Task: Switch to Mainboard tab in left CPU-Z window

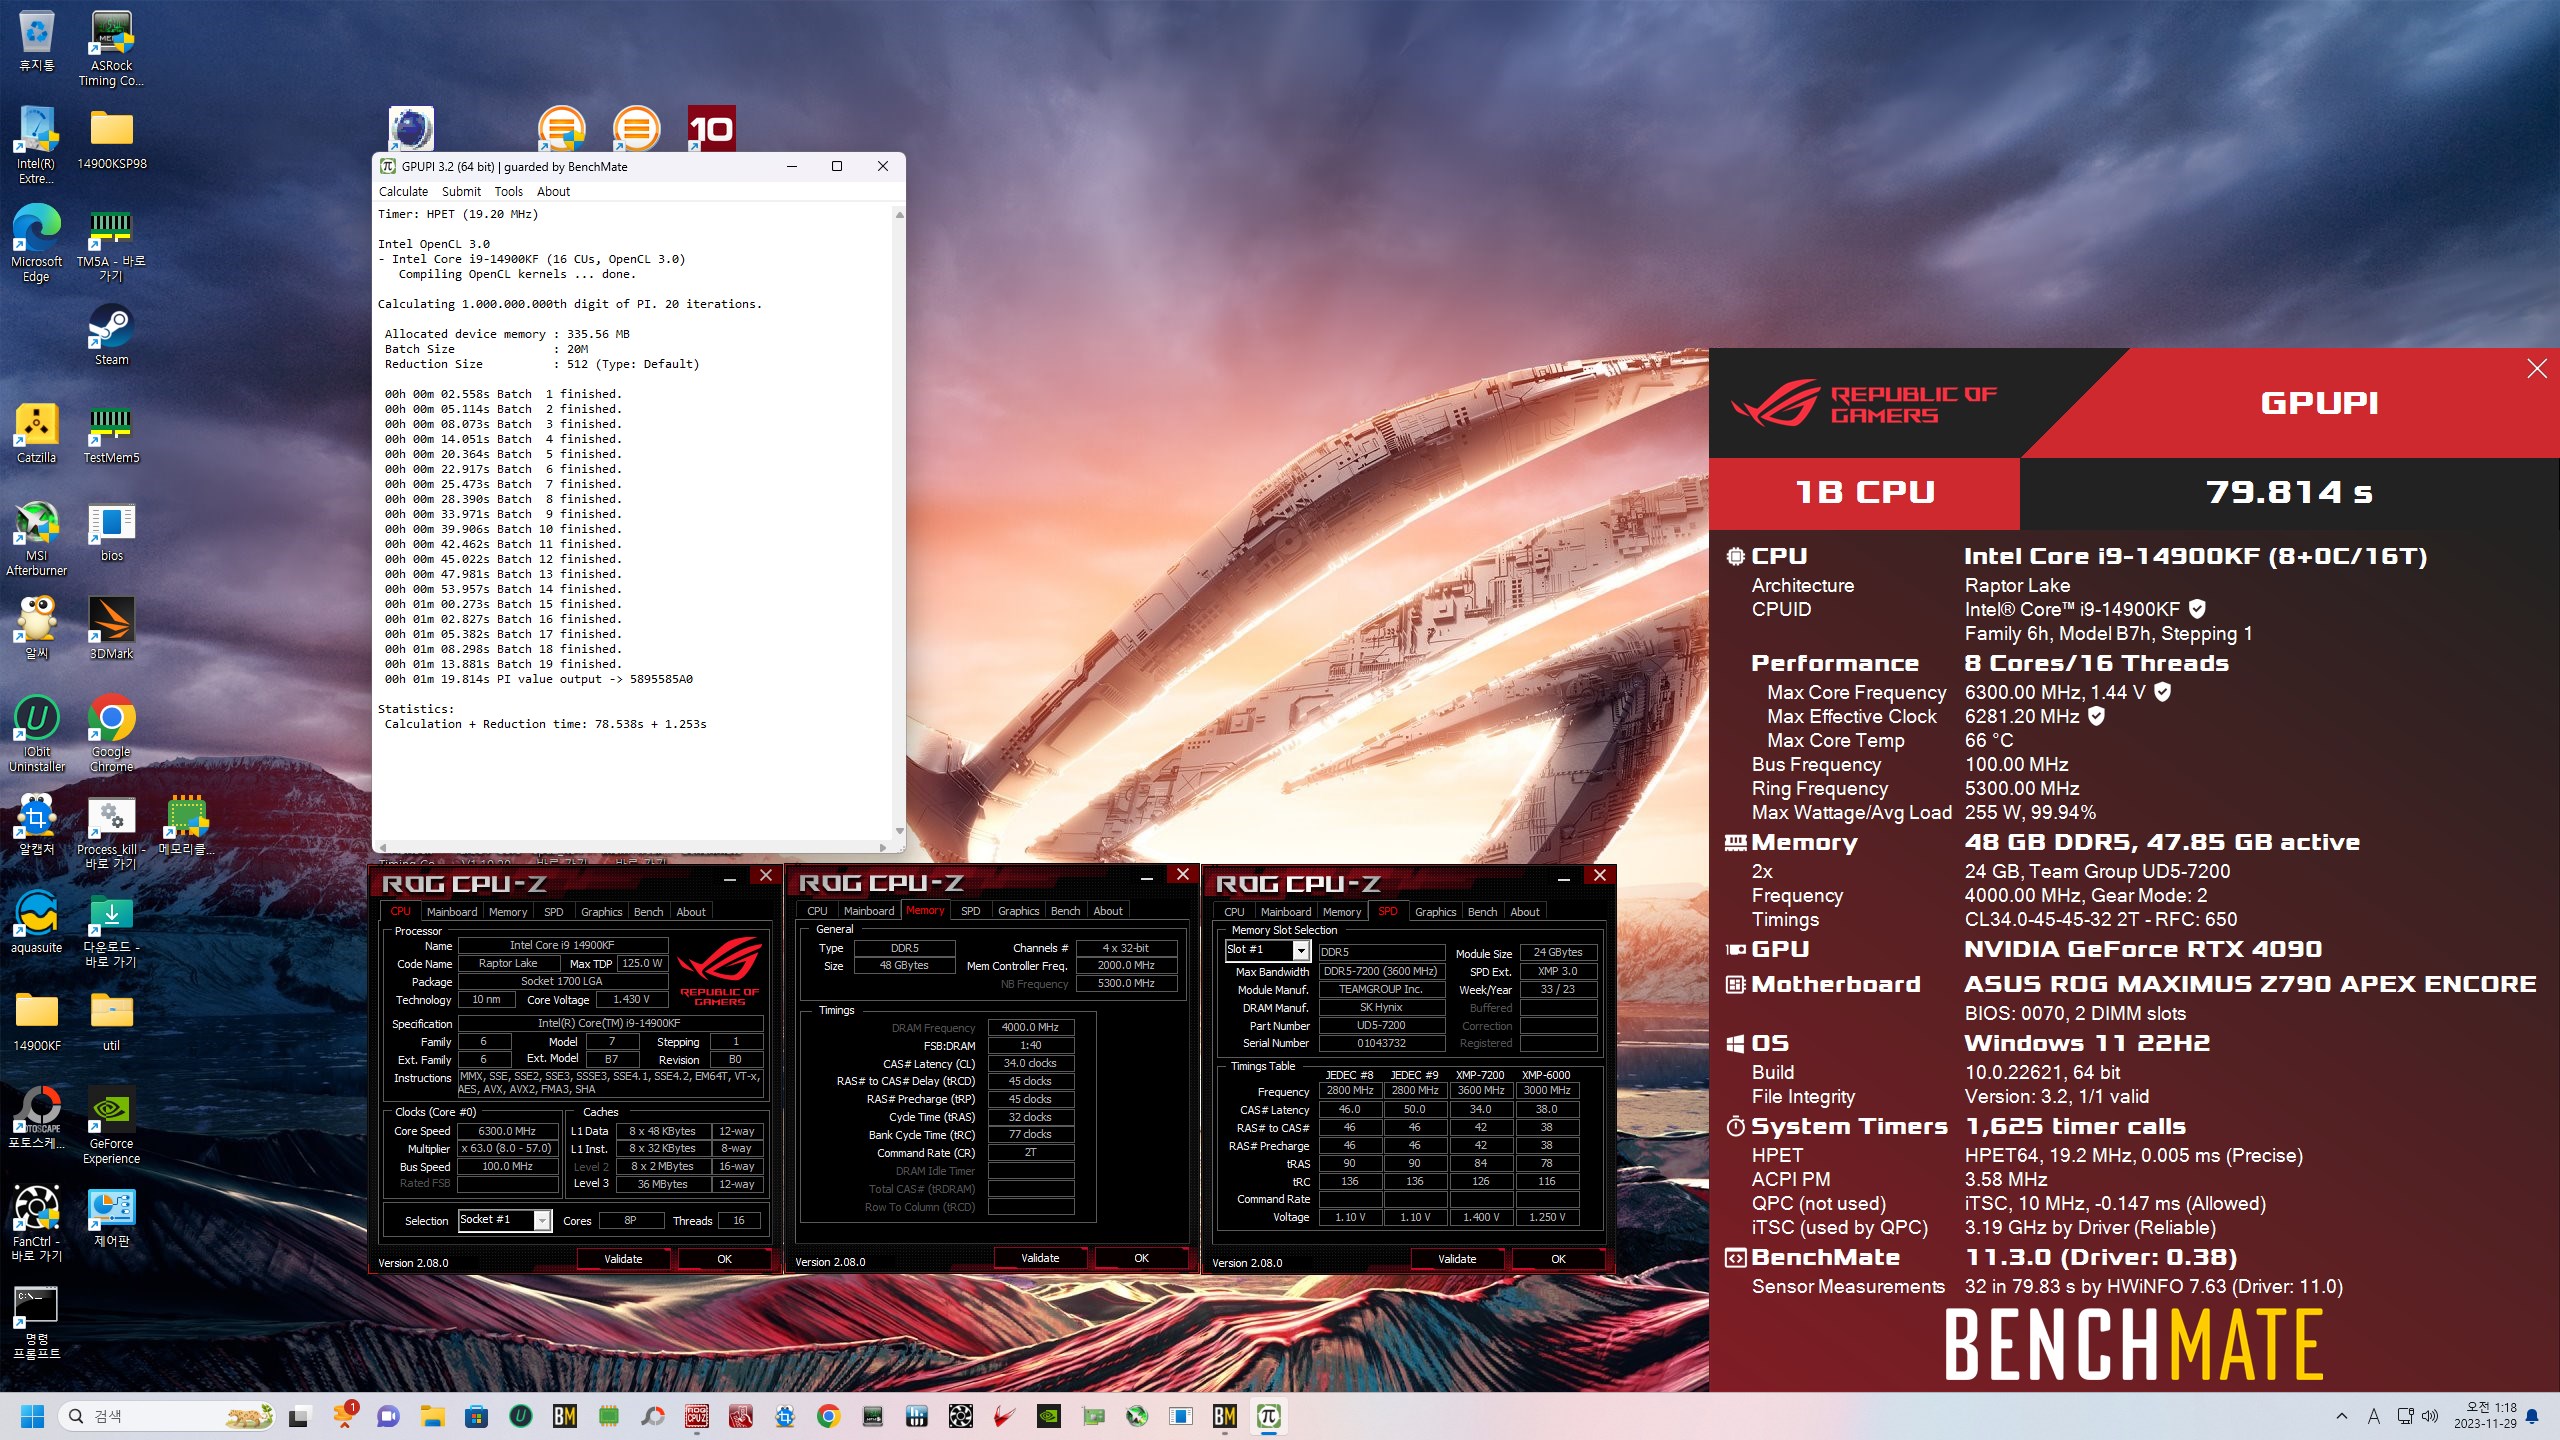Action: pyautogui.click(x=452, y=912)
